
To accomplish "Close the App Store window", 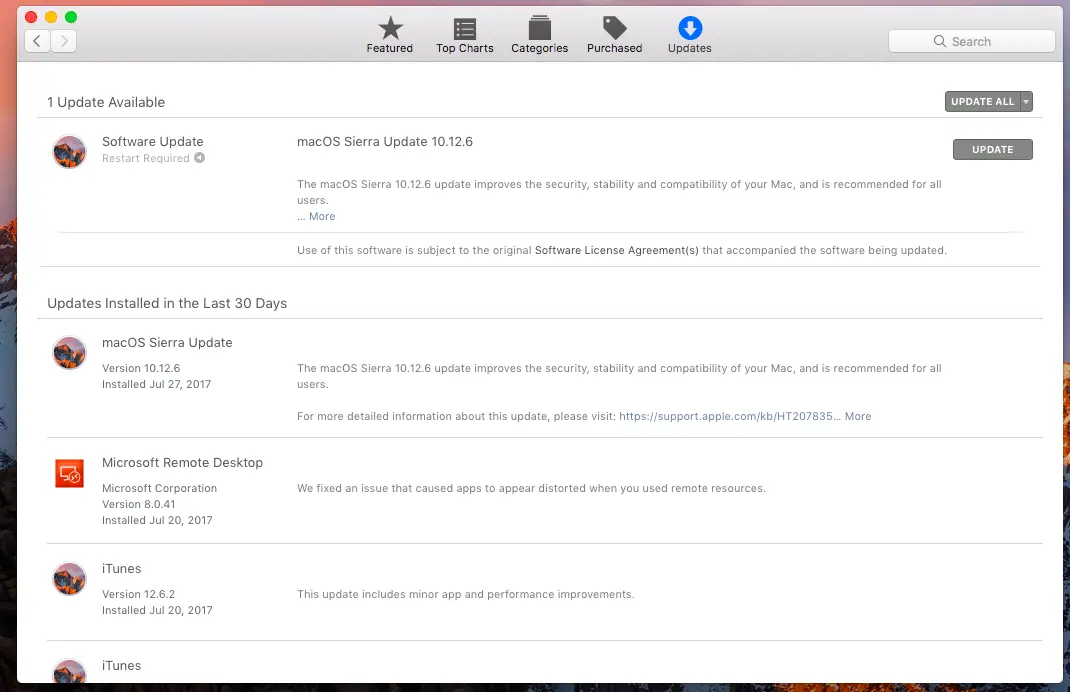I will tap(31, 17).
